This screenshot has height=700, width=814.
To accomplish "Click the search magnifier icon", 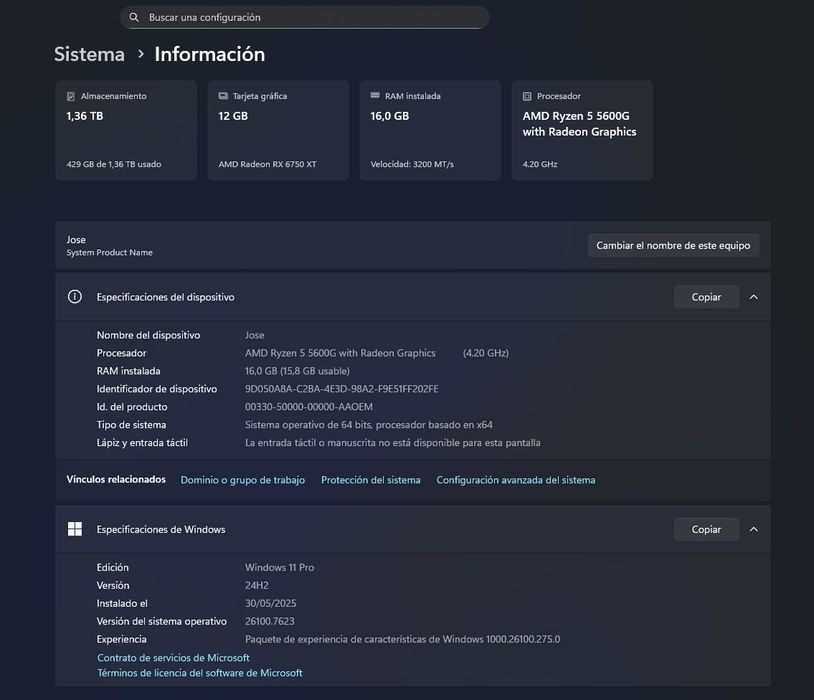I will click(x=134, y=17).
